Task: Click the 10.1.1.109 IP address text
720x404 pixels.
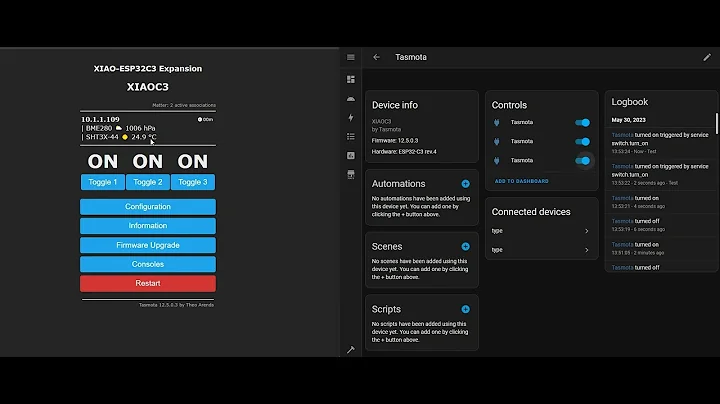Action: [100, 119]
